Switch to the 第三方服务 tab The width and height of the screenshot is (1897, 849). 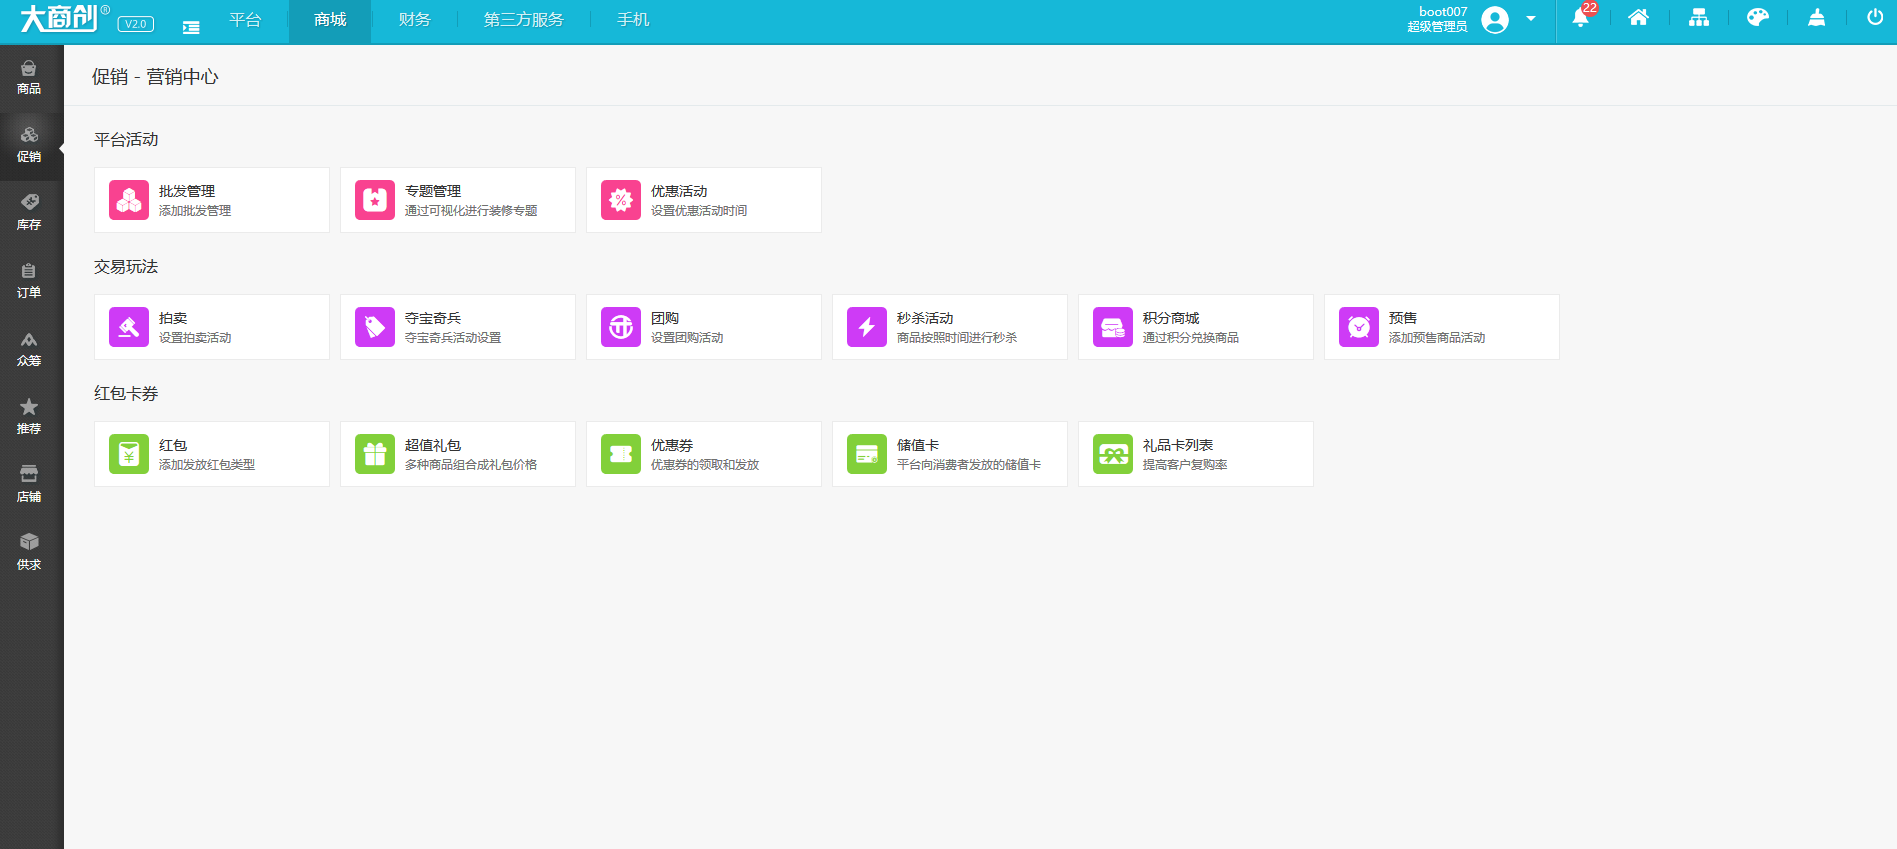[523, 20]
